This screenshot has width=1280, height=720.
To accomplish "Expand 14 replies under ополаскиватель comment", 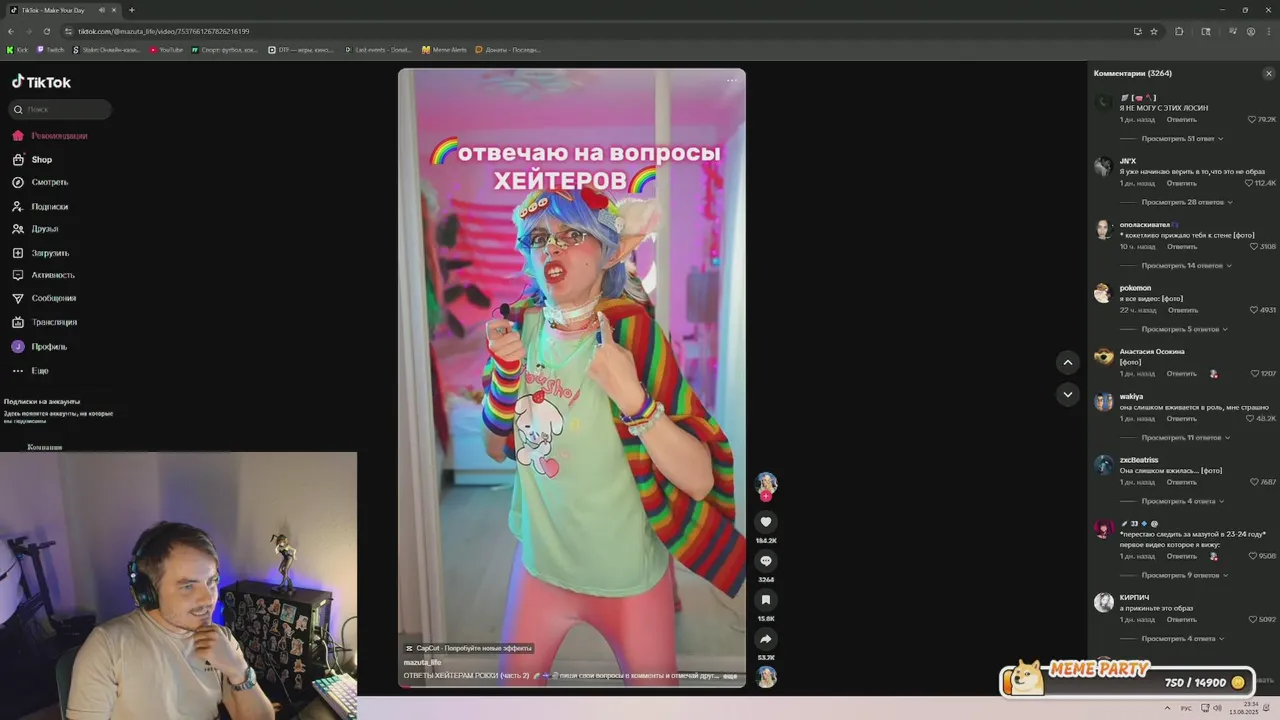I will click(1186, 266).
